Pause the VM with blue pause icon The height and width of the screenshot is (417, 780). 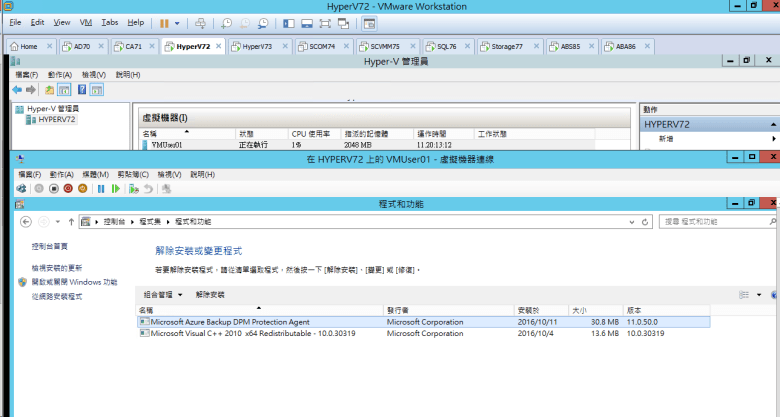(101, 188)
